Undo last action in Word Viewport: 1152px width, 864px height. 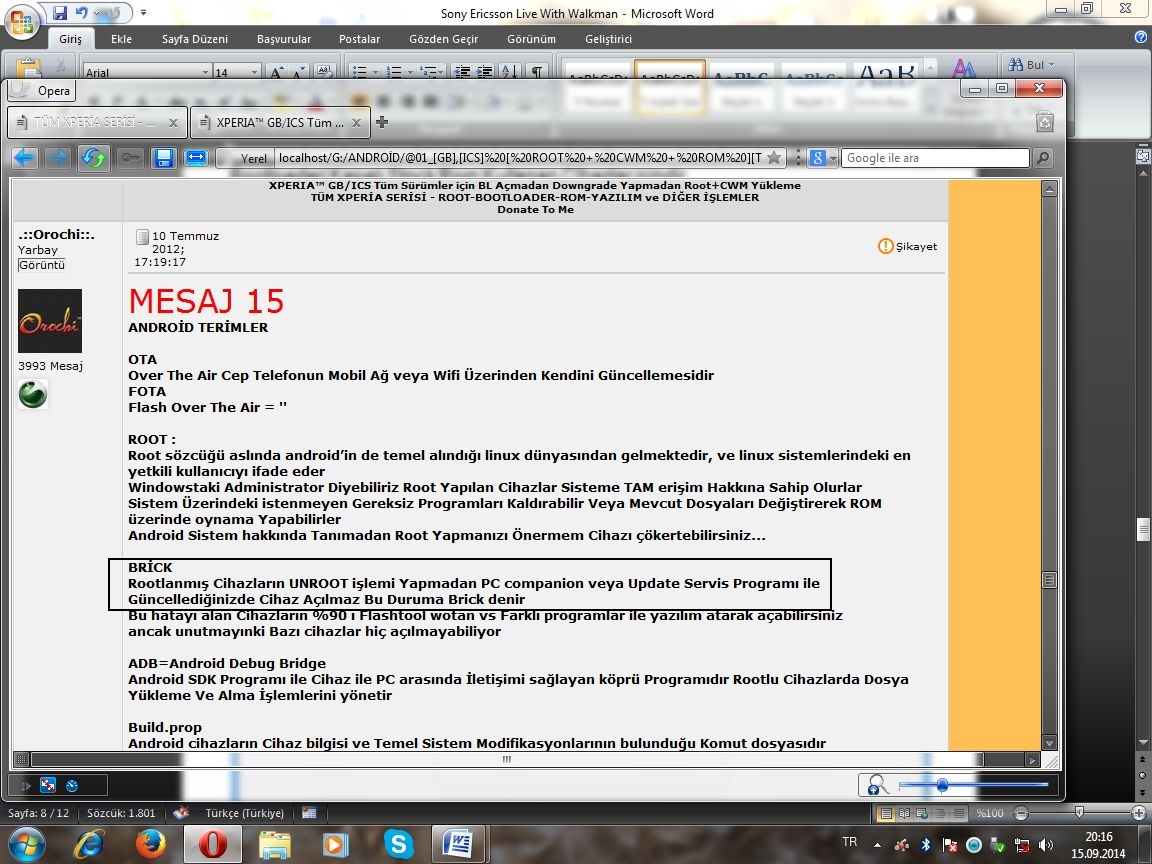pyautogui.click(x=81, y=12)
